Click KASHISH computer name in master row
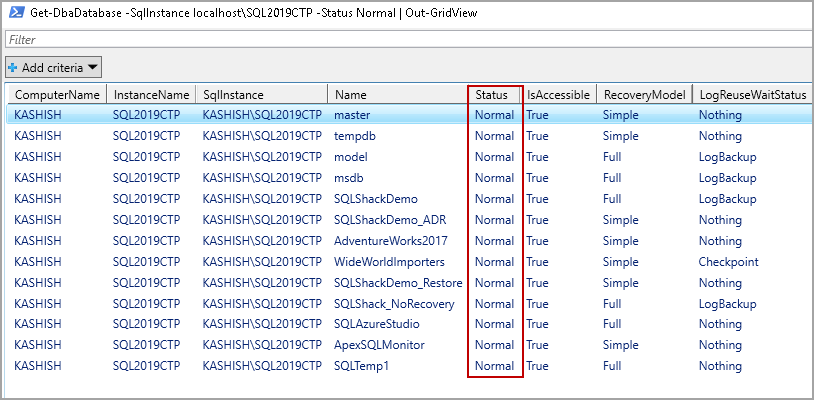 pyautogui.click(x=38, y=115)
